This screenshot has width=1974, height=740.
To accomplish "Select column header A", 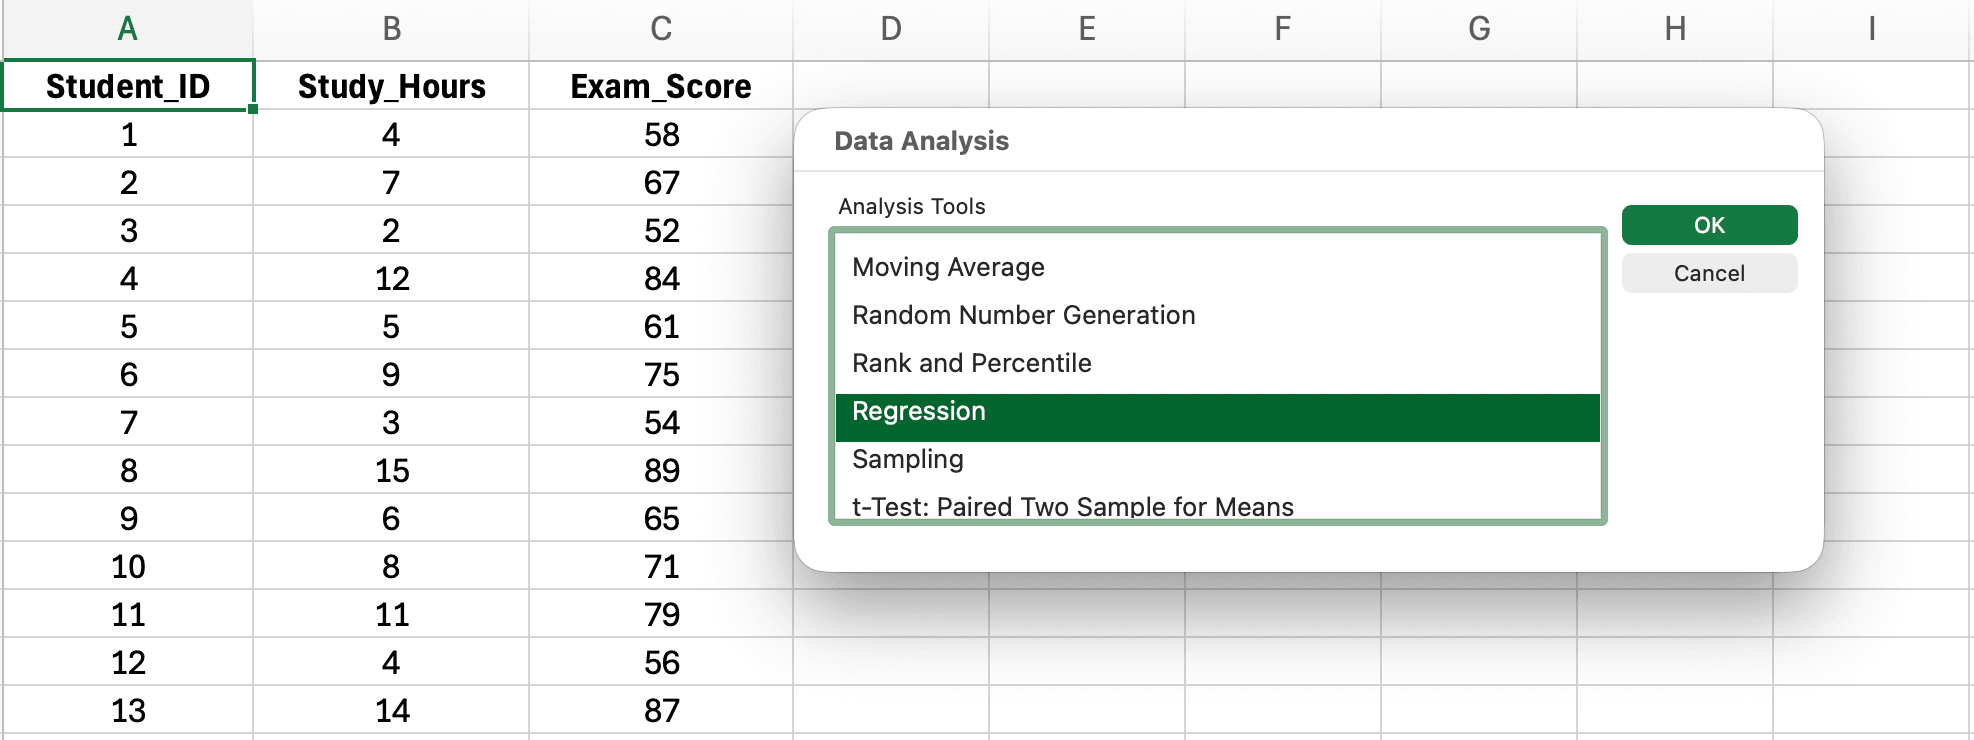I will (x=128, y=29).
